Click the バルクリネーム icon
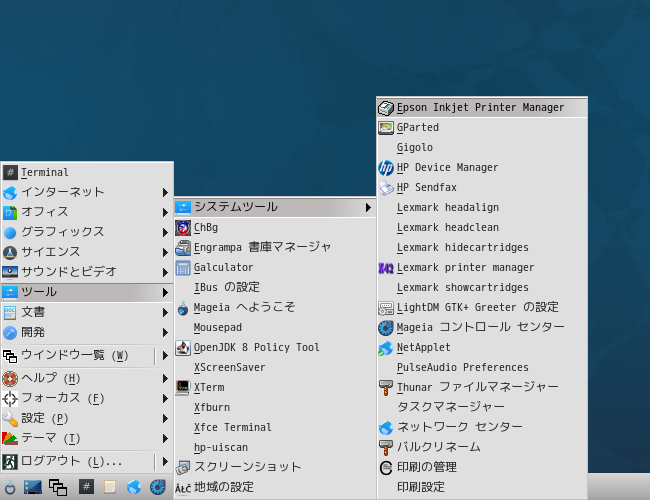Viewport: 650px width, 500px height. [x=386, y=447]
